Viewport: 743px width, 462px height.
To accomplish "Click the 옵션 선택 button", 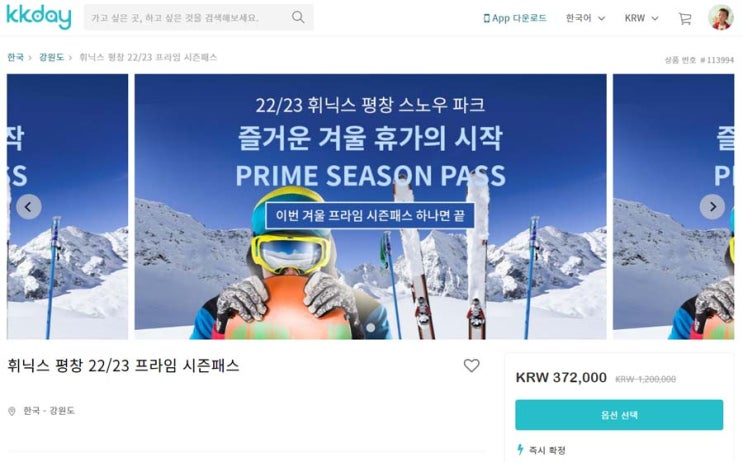I will click(619, 415).
